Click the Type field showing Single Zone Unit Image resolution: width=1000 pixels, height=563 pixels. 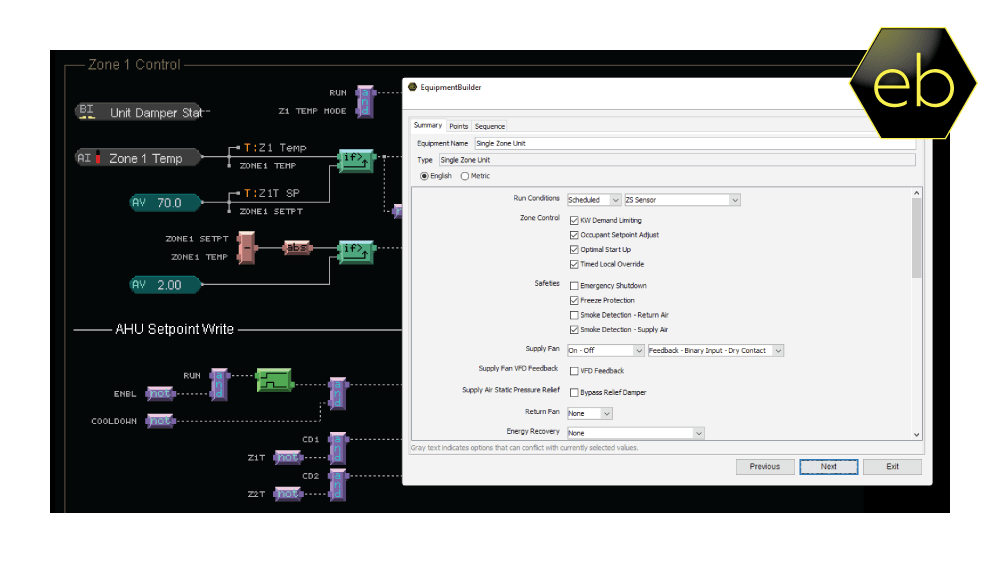(677, 160)
